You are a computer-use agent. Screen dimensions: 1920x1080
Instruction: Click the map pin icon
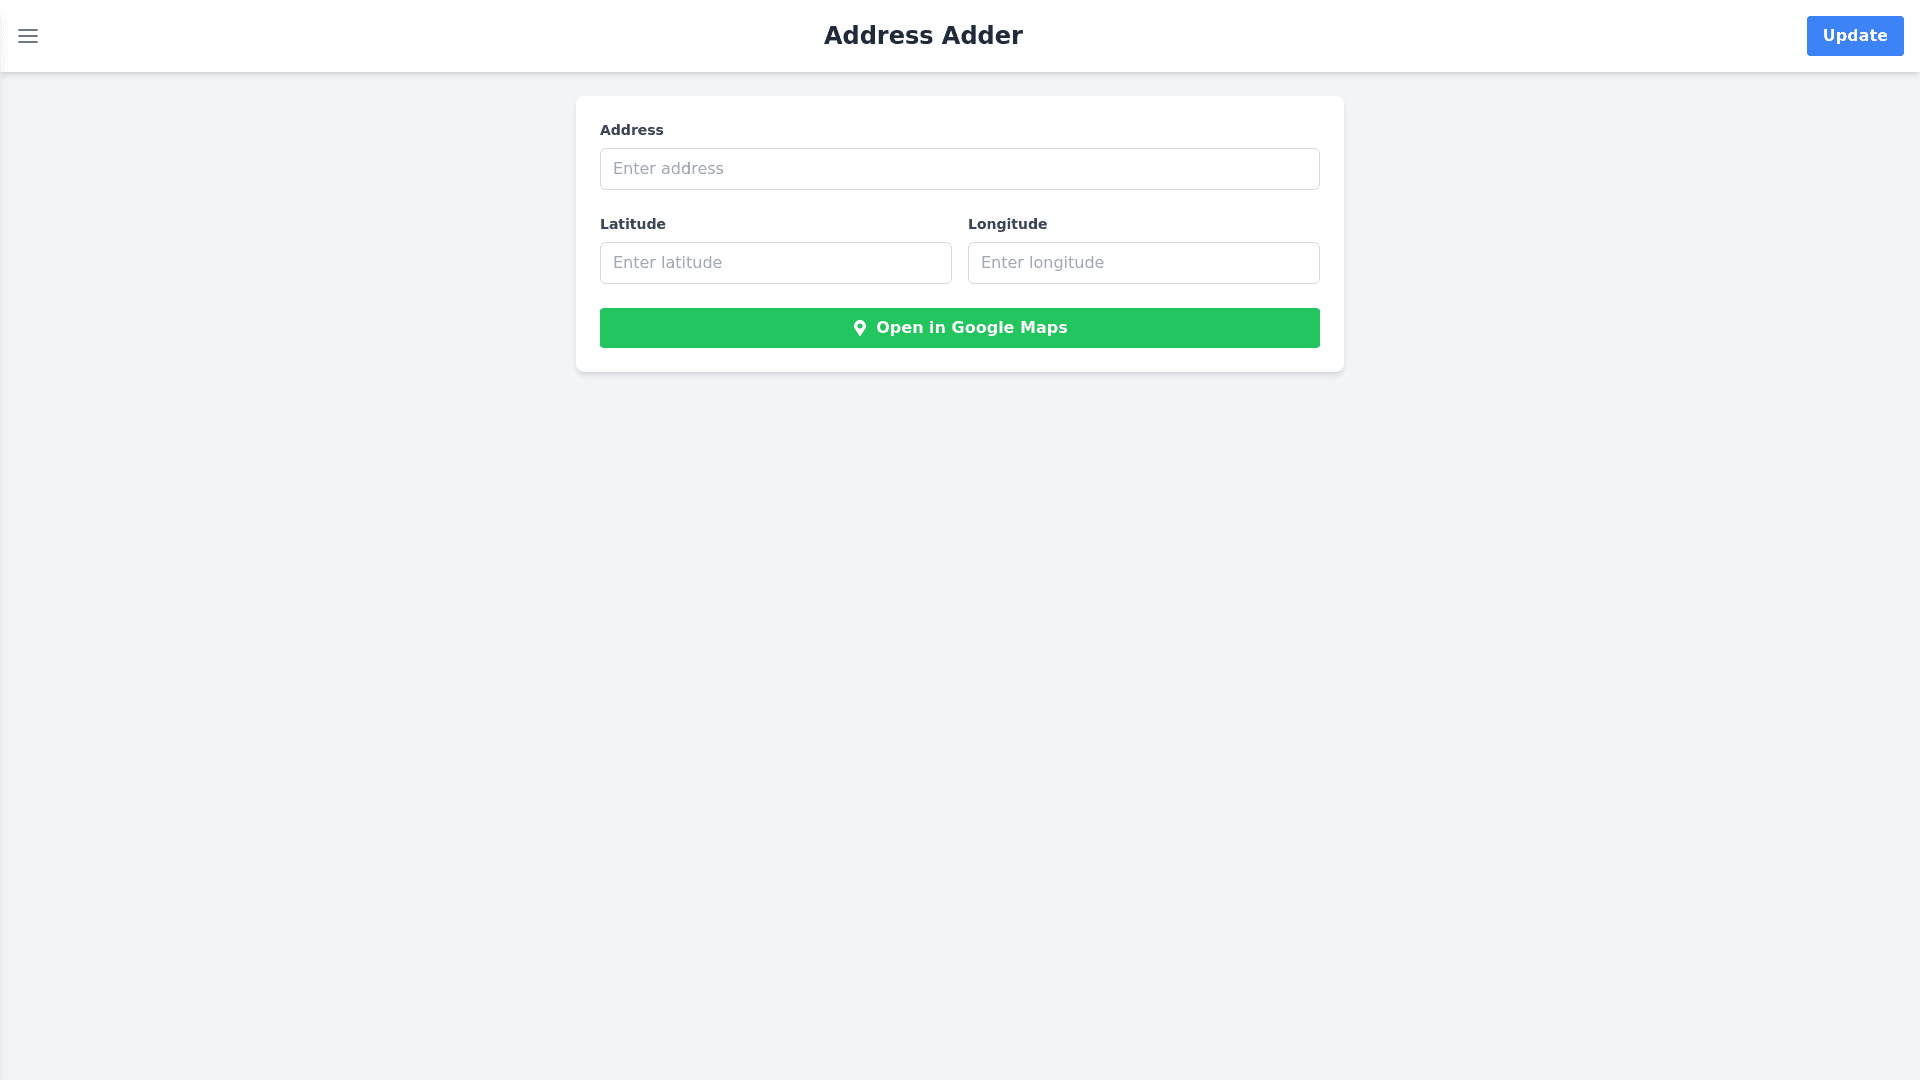(859, 328)
